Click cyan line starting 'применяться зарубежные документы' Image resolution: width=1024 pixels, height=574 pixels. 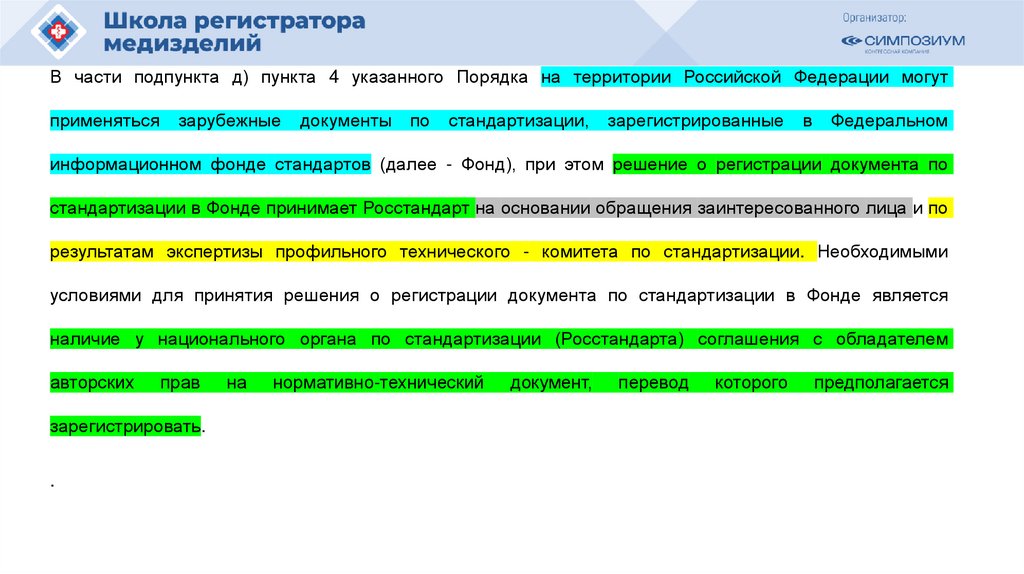501,121
